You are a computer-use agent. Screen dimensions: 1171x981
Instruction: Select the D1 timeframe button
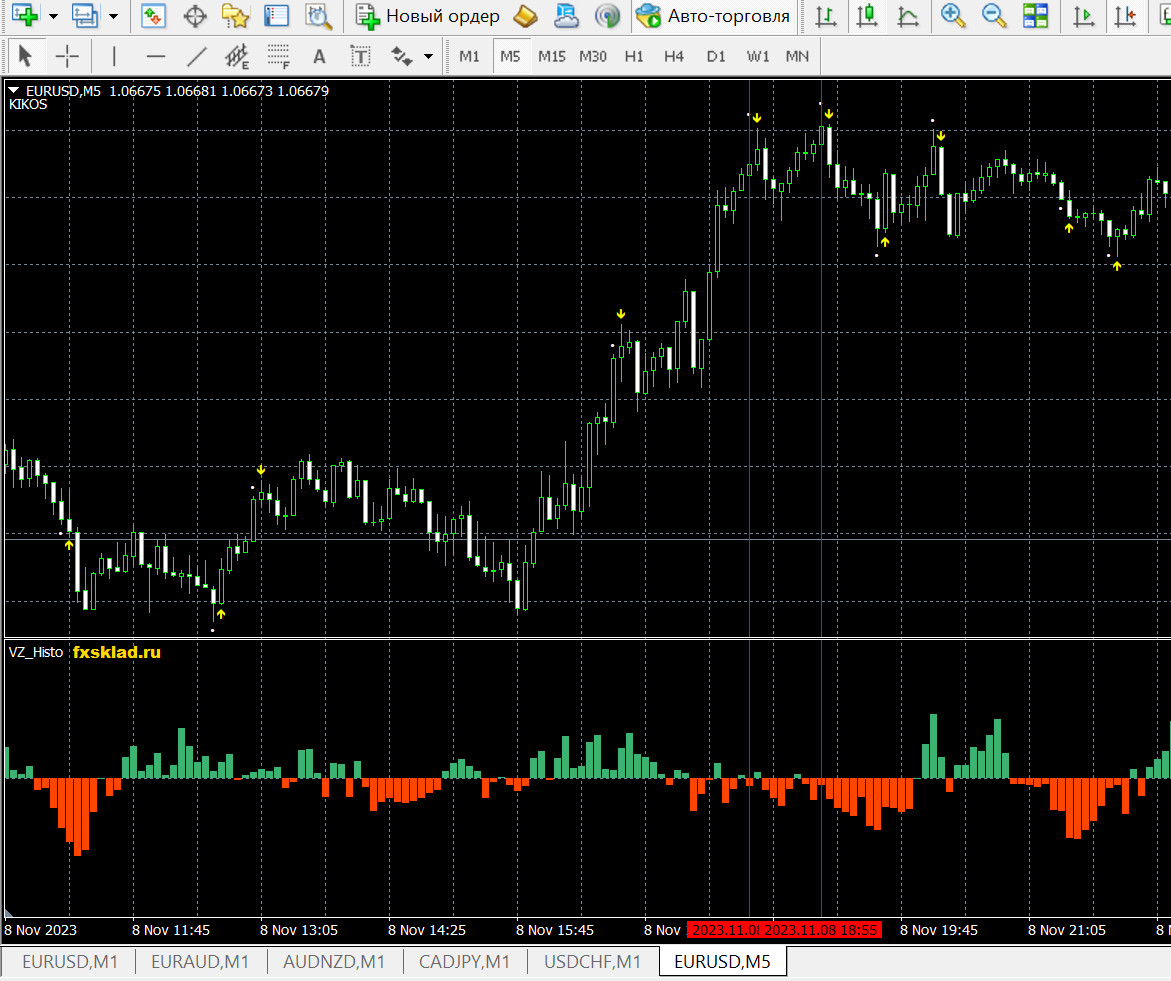tap(715, 56)
